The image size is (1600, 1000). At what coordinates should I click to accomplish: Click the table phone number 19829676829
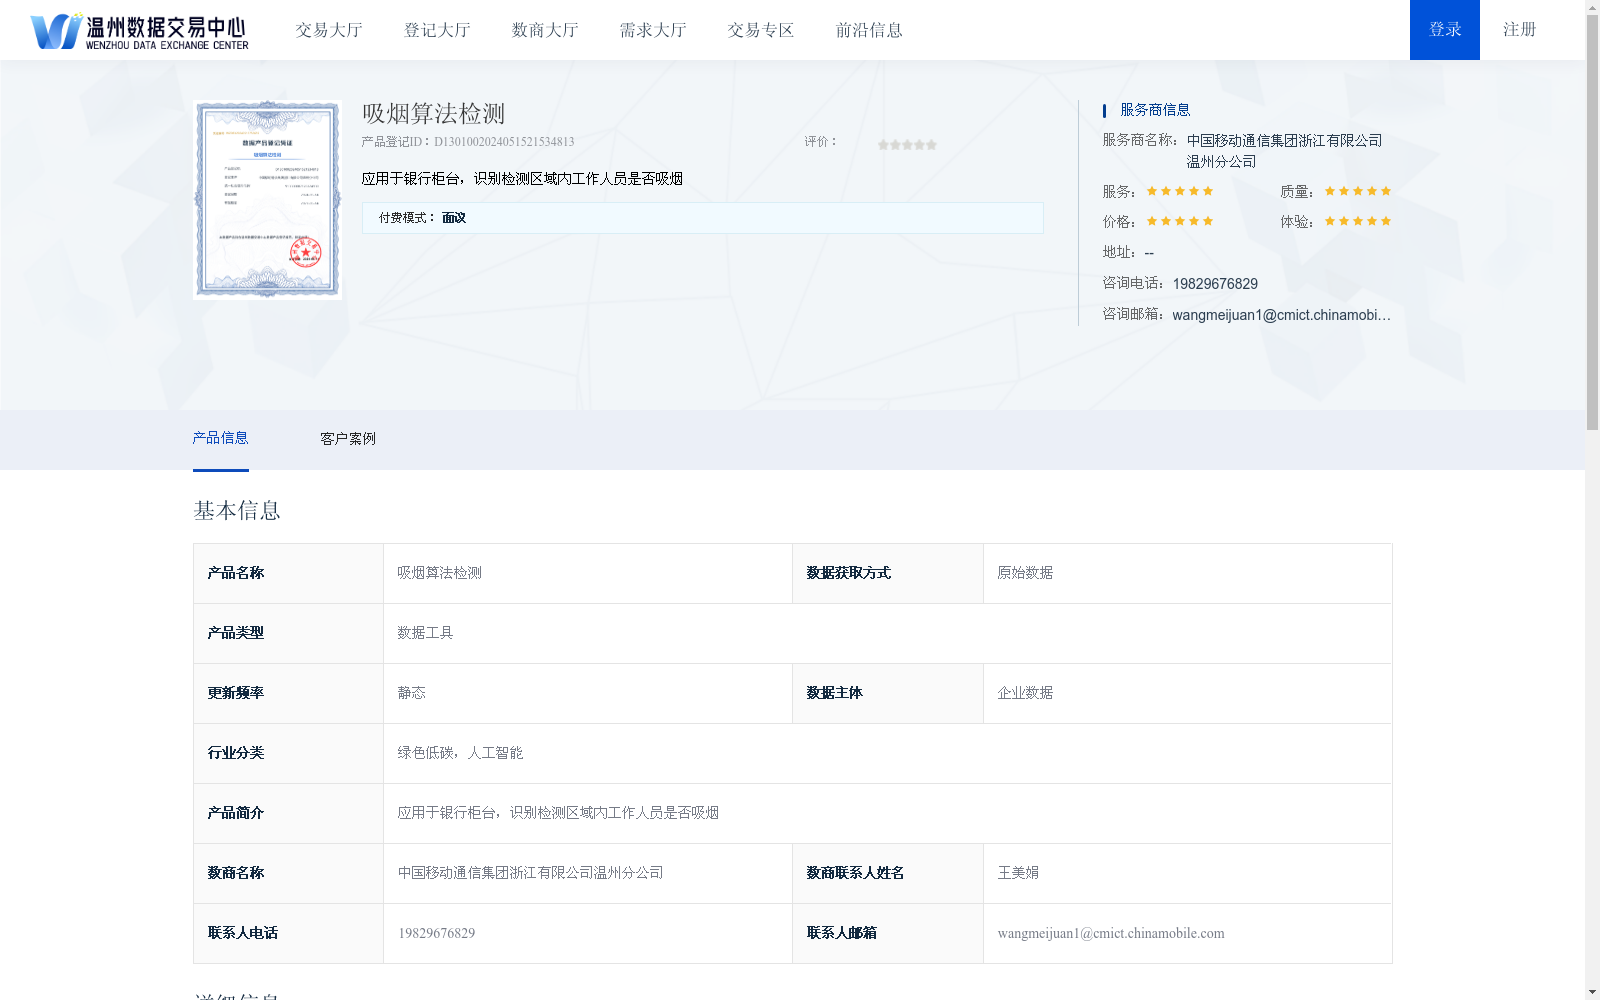(437, 933)
